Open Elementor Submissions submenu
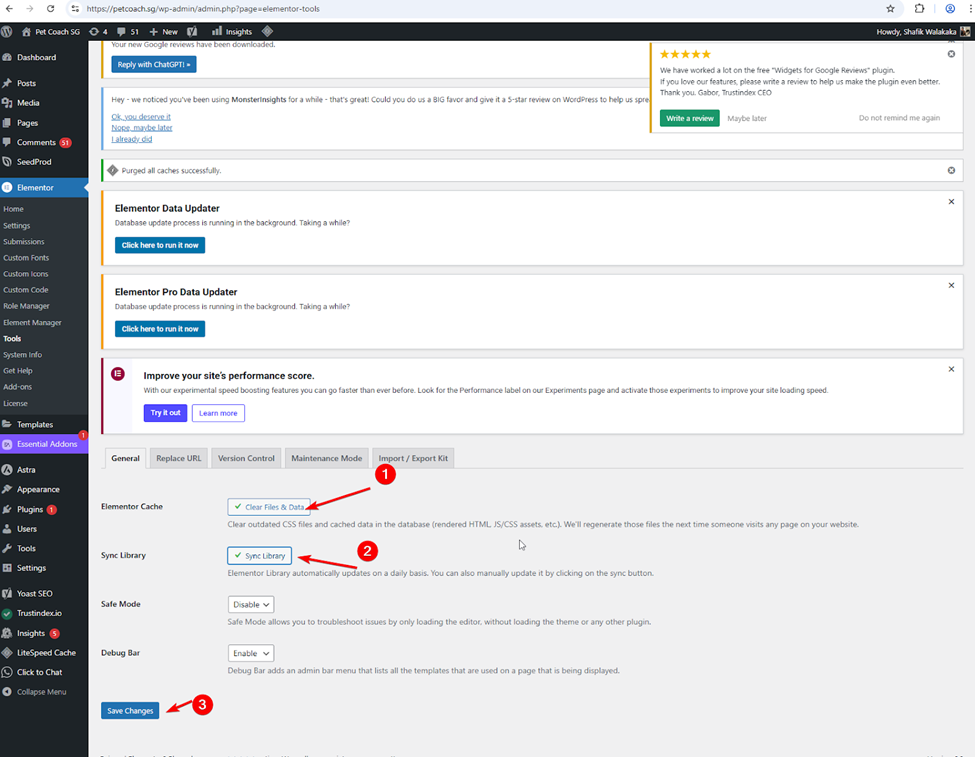The height and width of the screenshot is (757, 975). (x=24, y=242)
